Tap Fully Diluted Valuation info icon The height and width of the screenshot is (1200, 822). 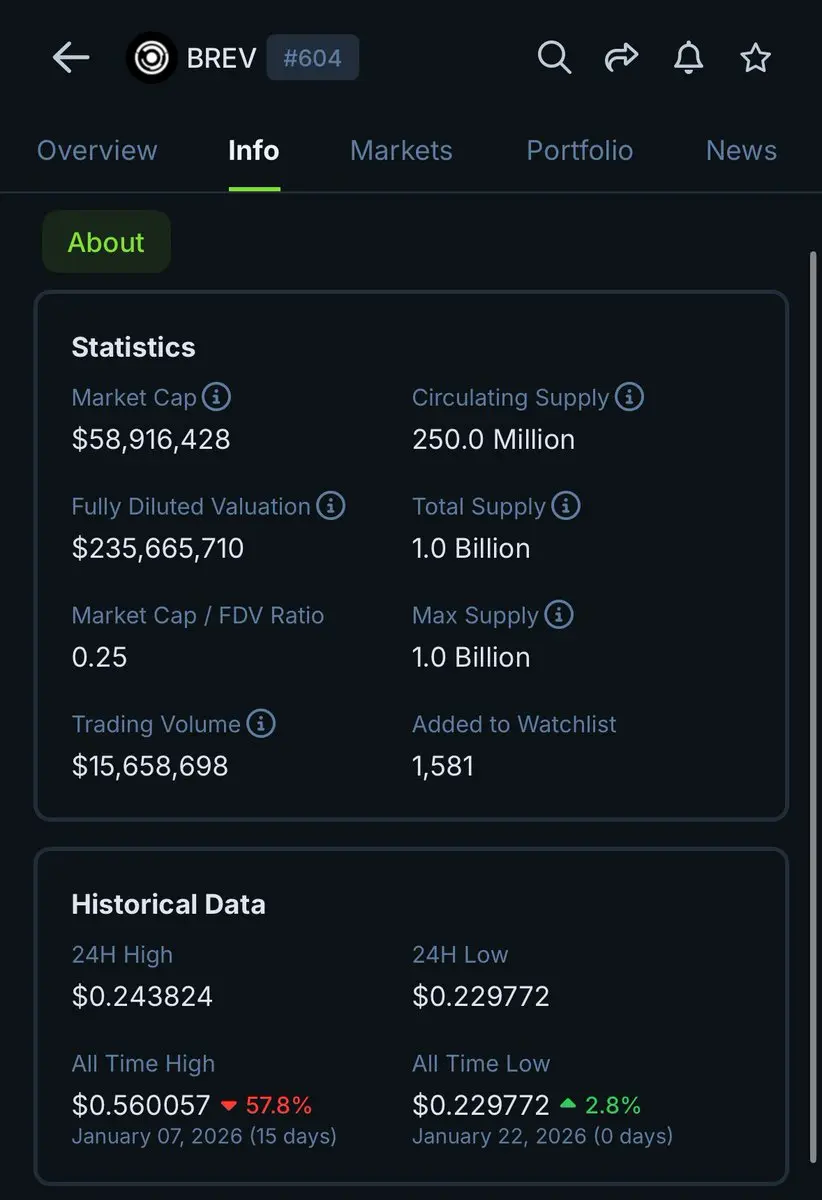pos(331,506)
